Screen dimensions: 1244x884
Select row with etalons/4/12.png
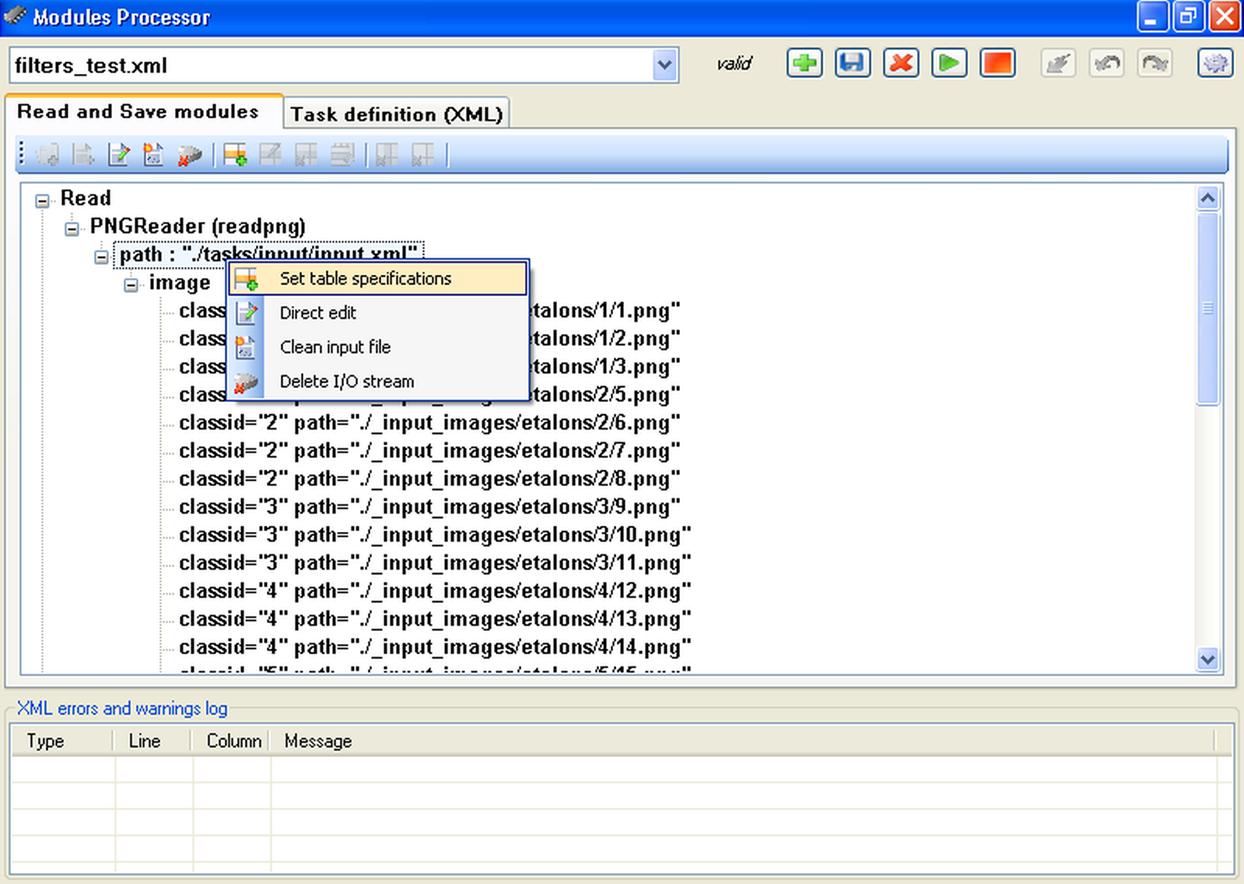pos(435,590)
